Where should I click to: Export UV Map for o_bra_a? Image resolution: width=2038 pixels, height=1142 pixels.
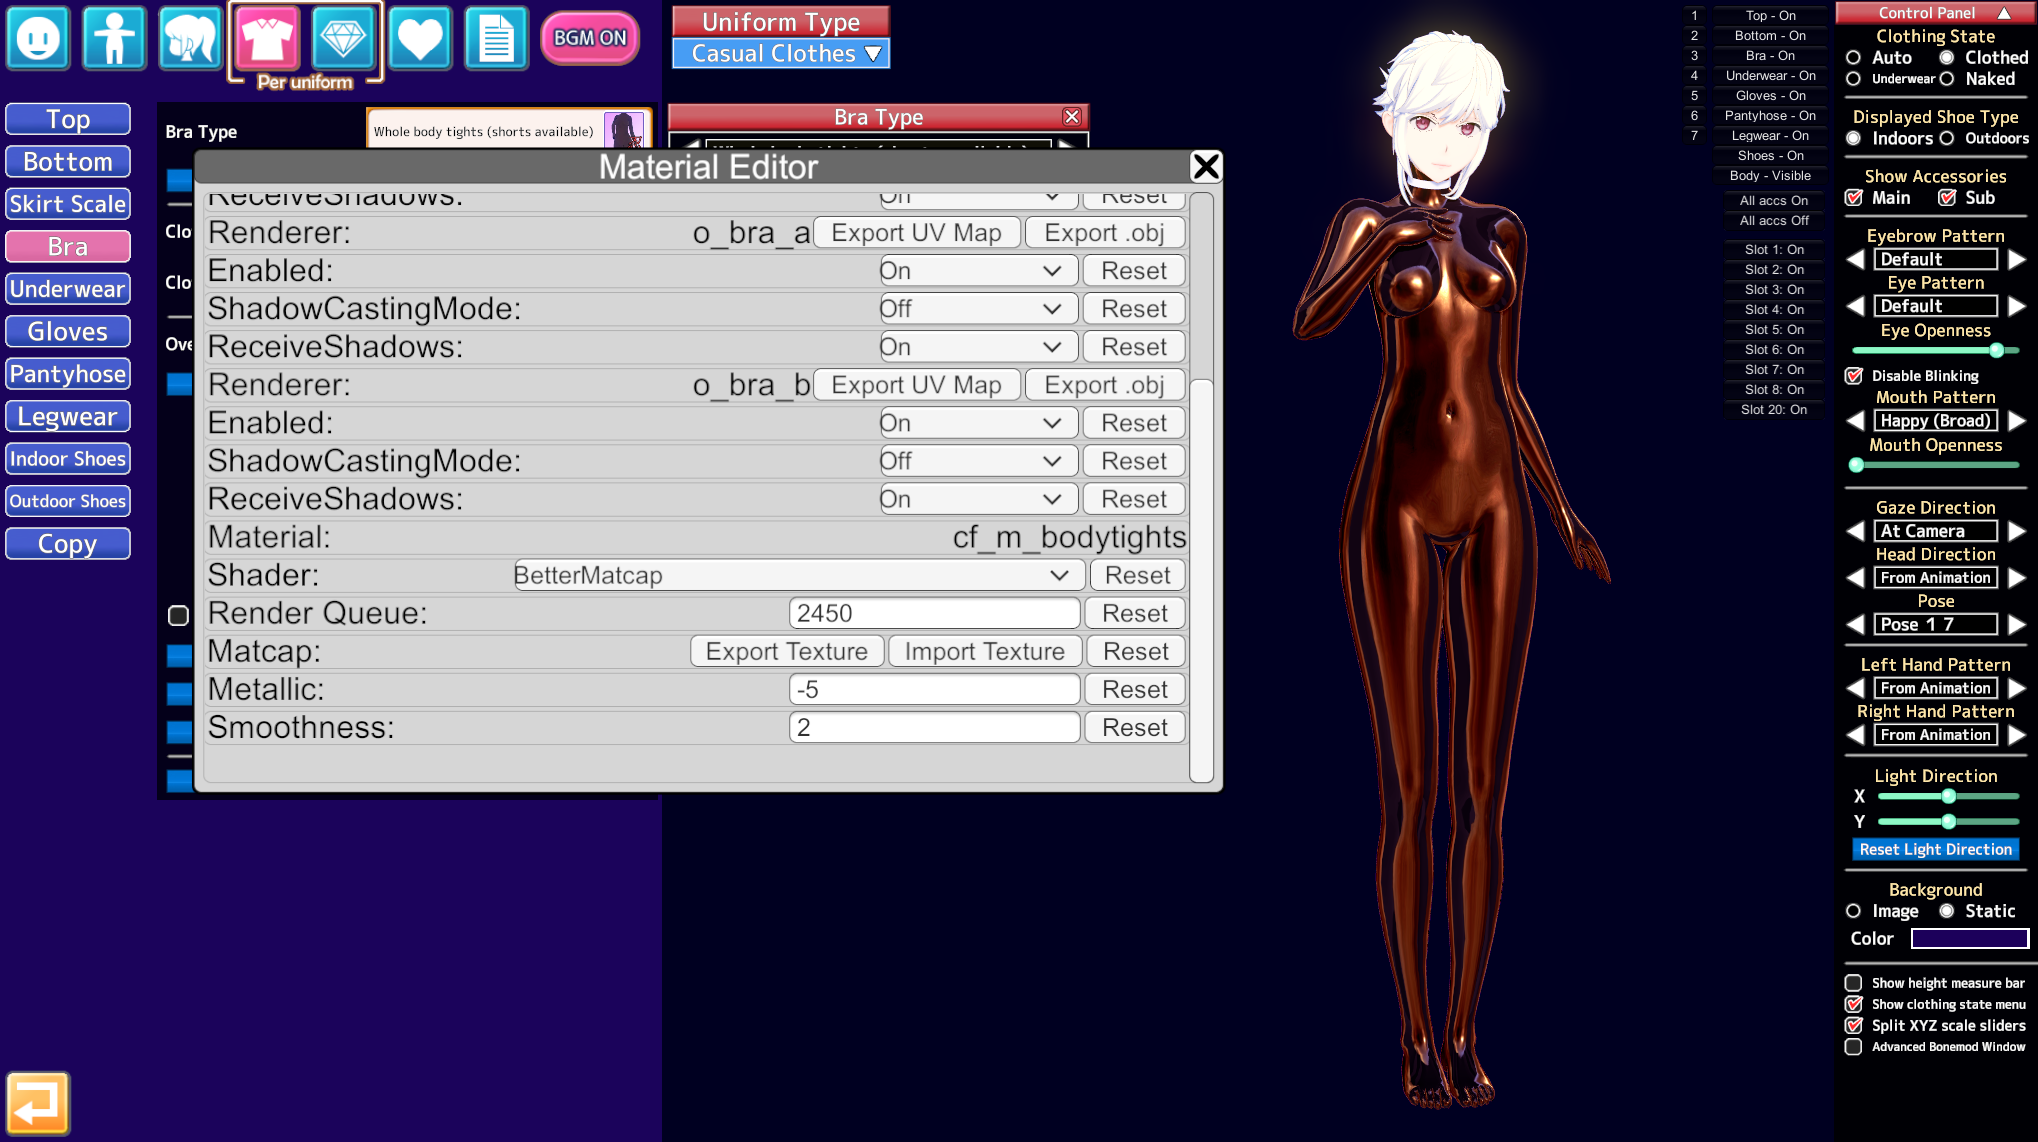click(916, 233)
